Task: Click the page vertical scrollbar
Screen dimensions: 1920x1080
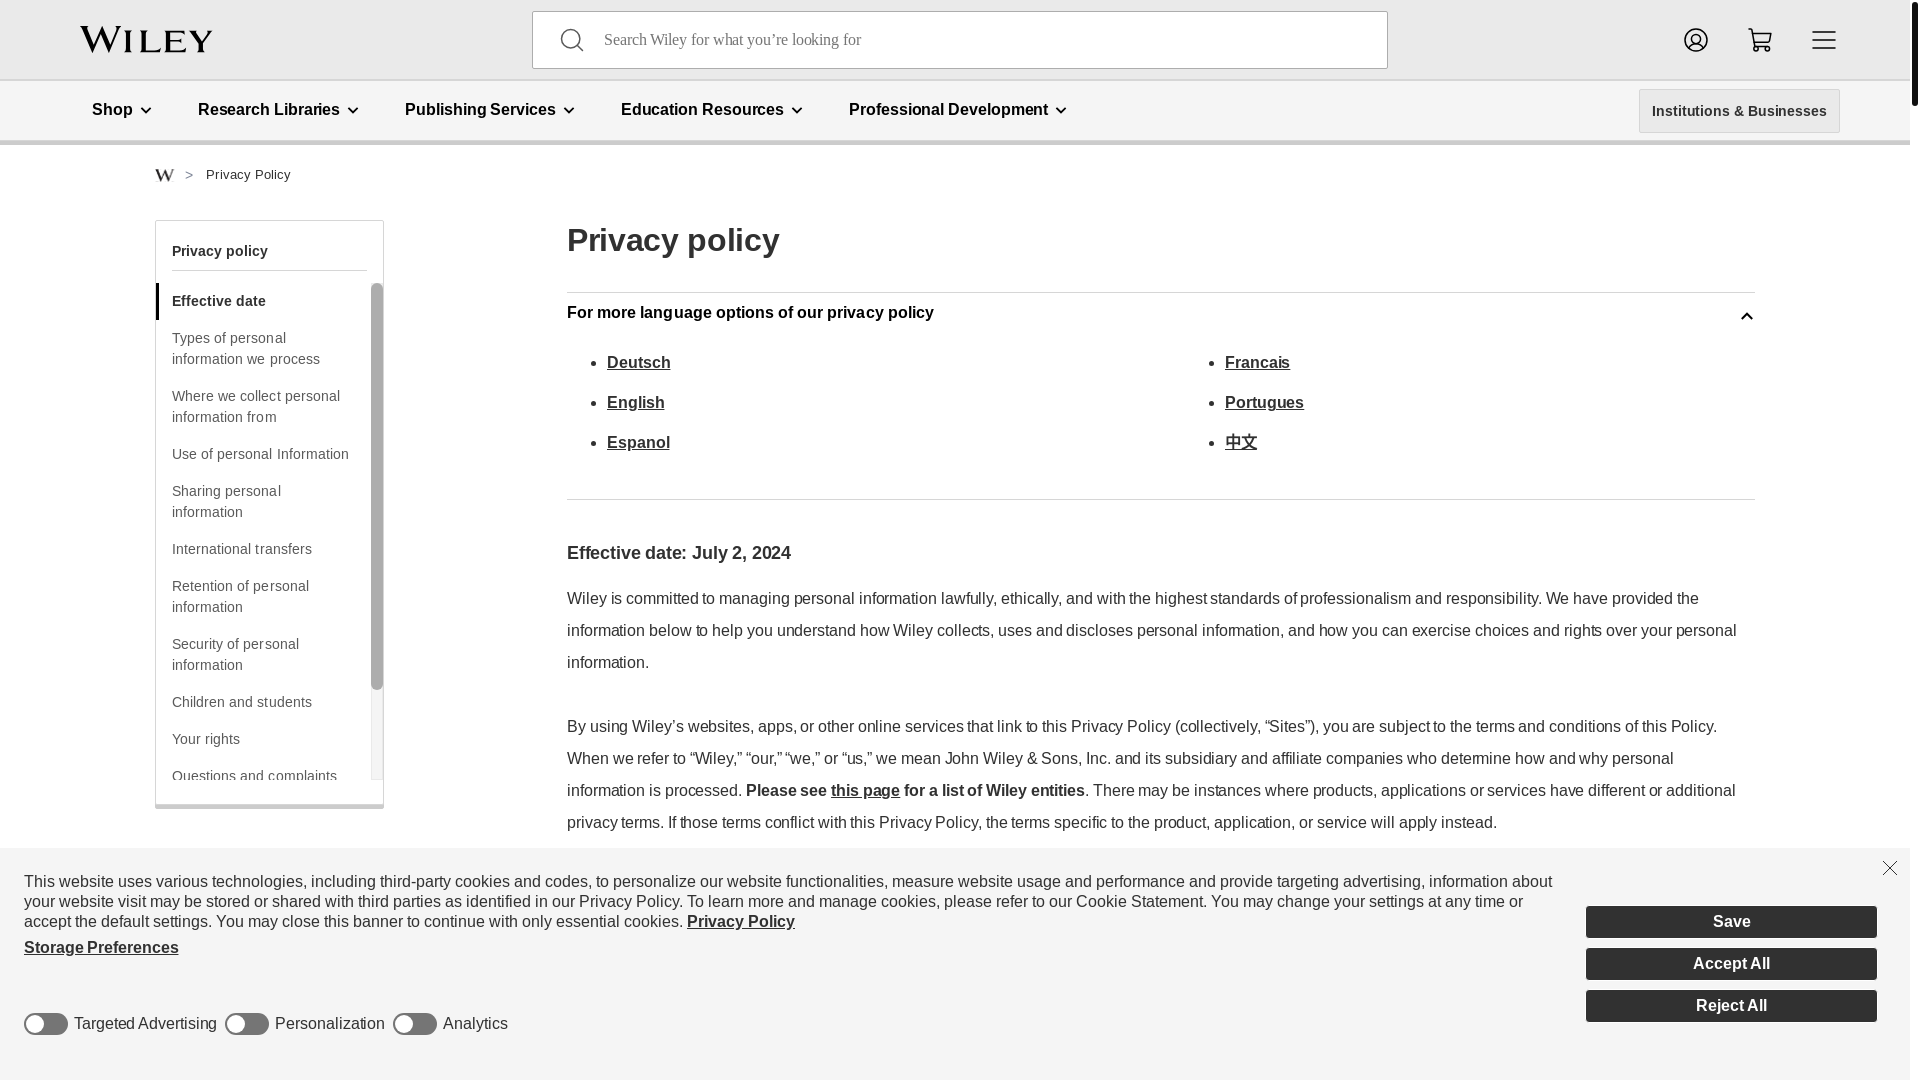Action: 1914,52
